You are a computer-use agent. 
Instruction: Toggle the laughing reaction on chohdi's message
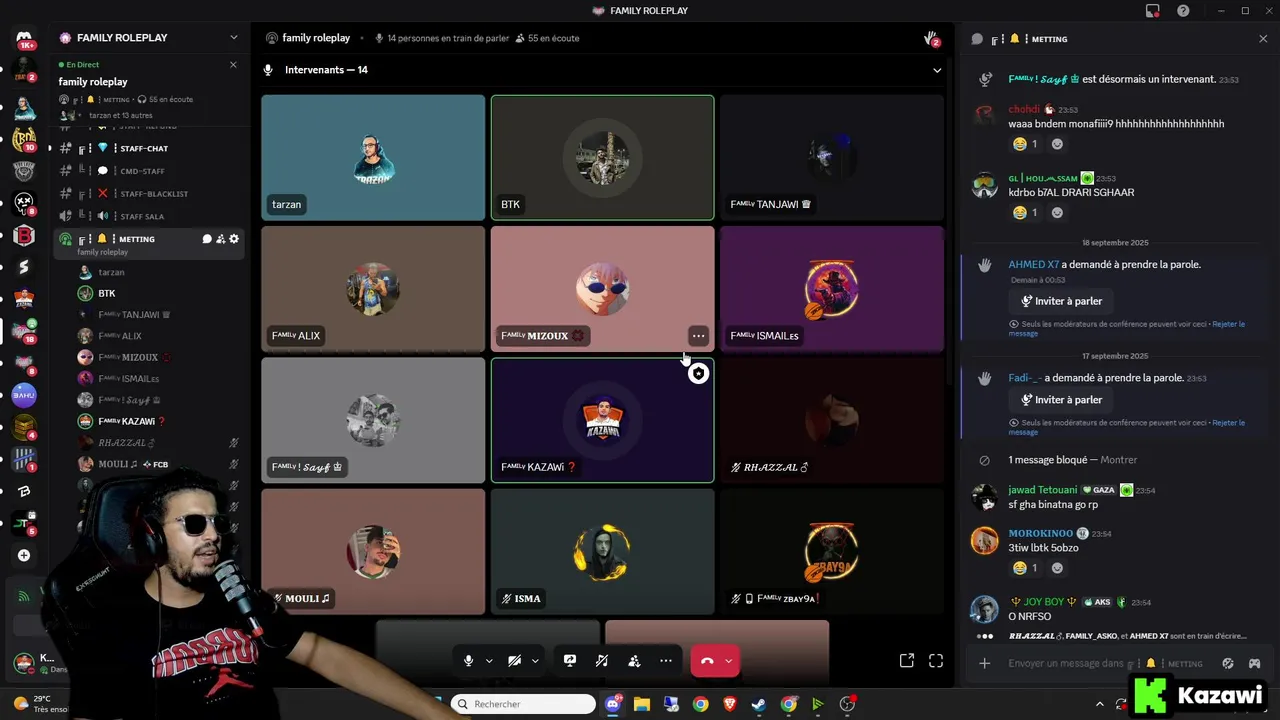[x=1025, y=144]
